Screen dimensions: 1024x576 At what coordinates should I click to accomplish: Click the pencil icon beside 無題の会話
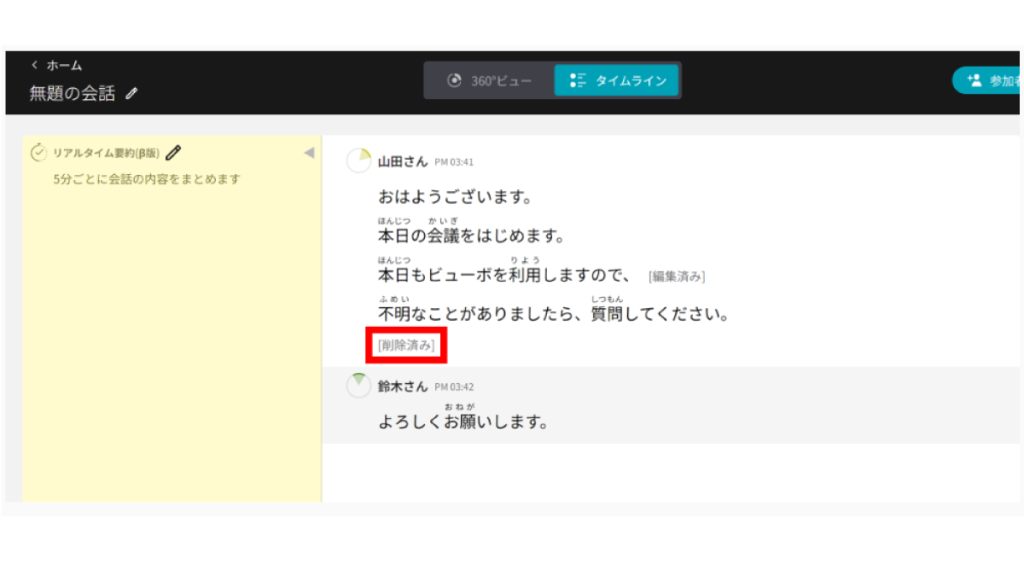click(132, 94)
